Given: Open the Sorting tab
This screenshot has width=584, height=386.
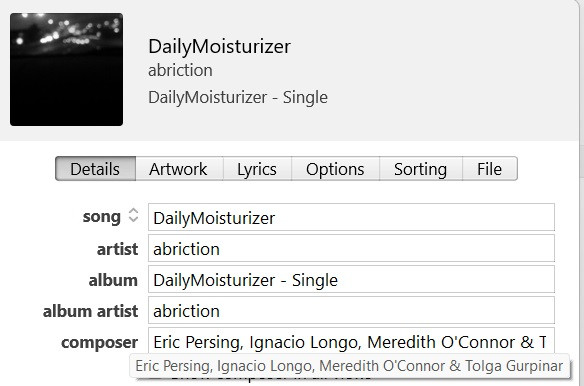Looking at the screenshot, I should pyautogui.click(x=421, y=169).
